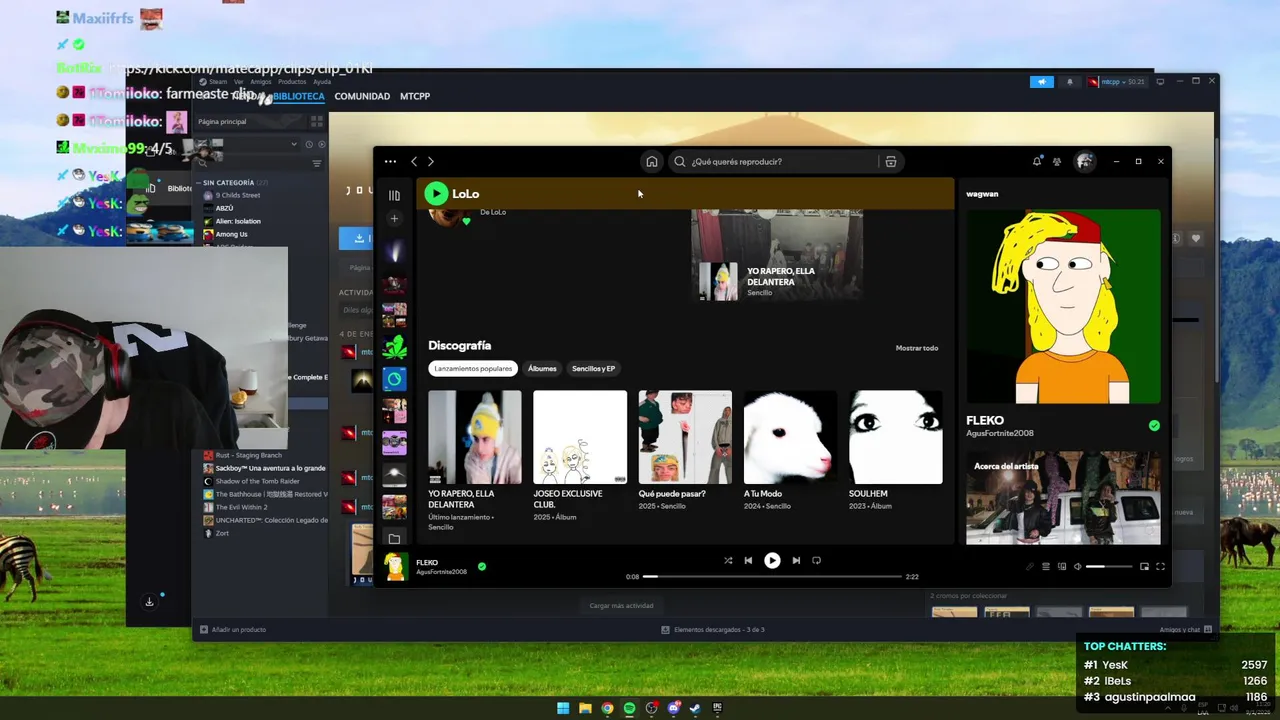
Task: Open Steam 'Amigos' menu
Action: [260, 82]
